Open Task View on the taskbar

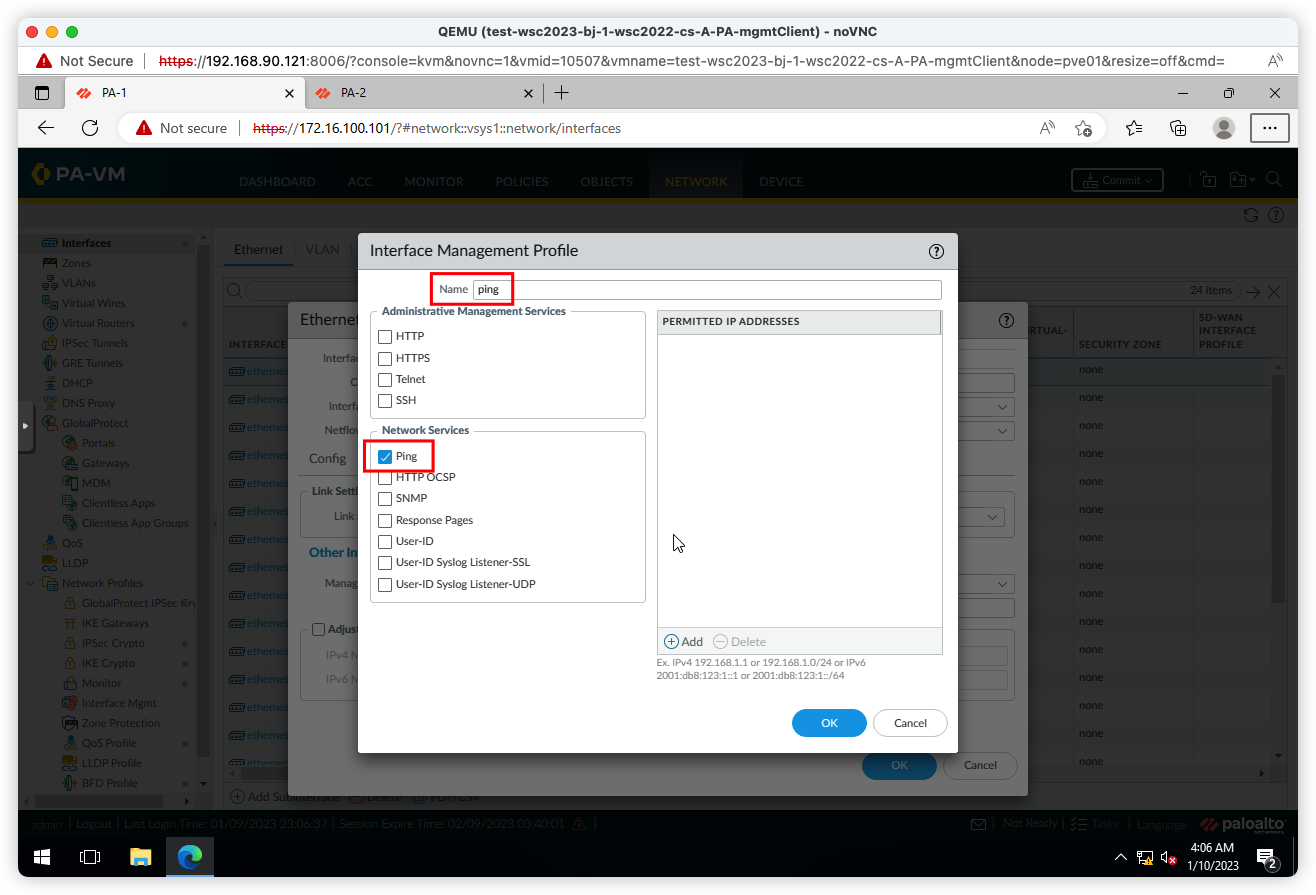91,857
